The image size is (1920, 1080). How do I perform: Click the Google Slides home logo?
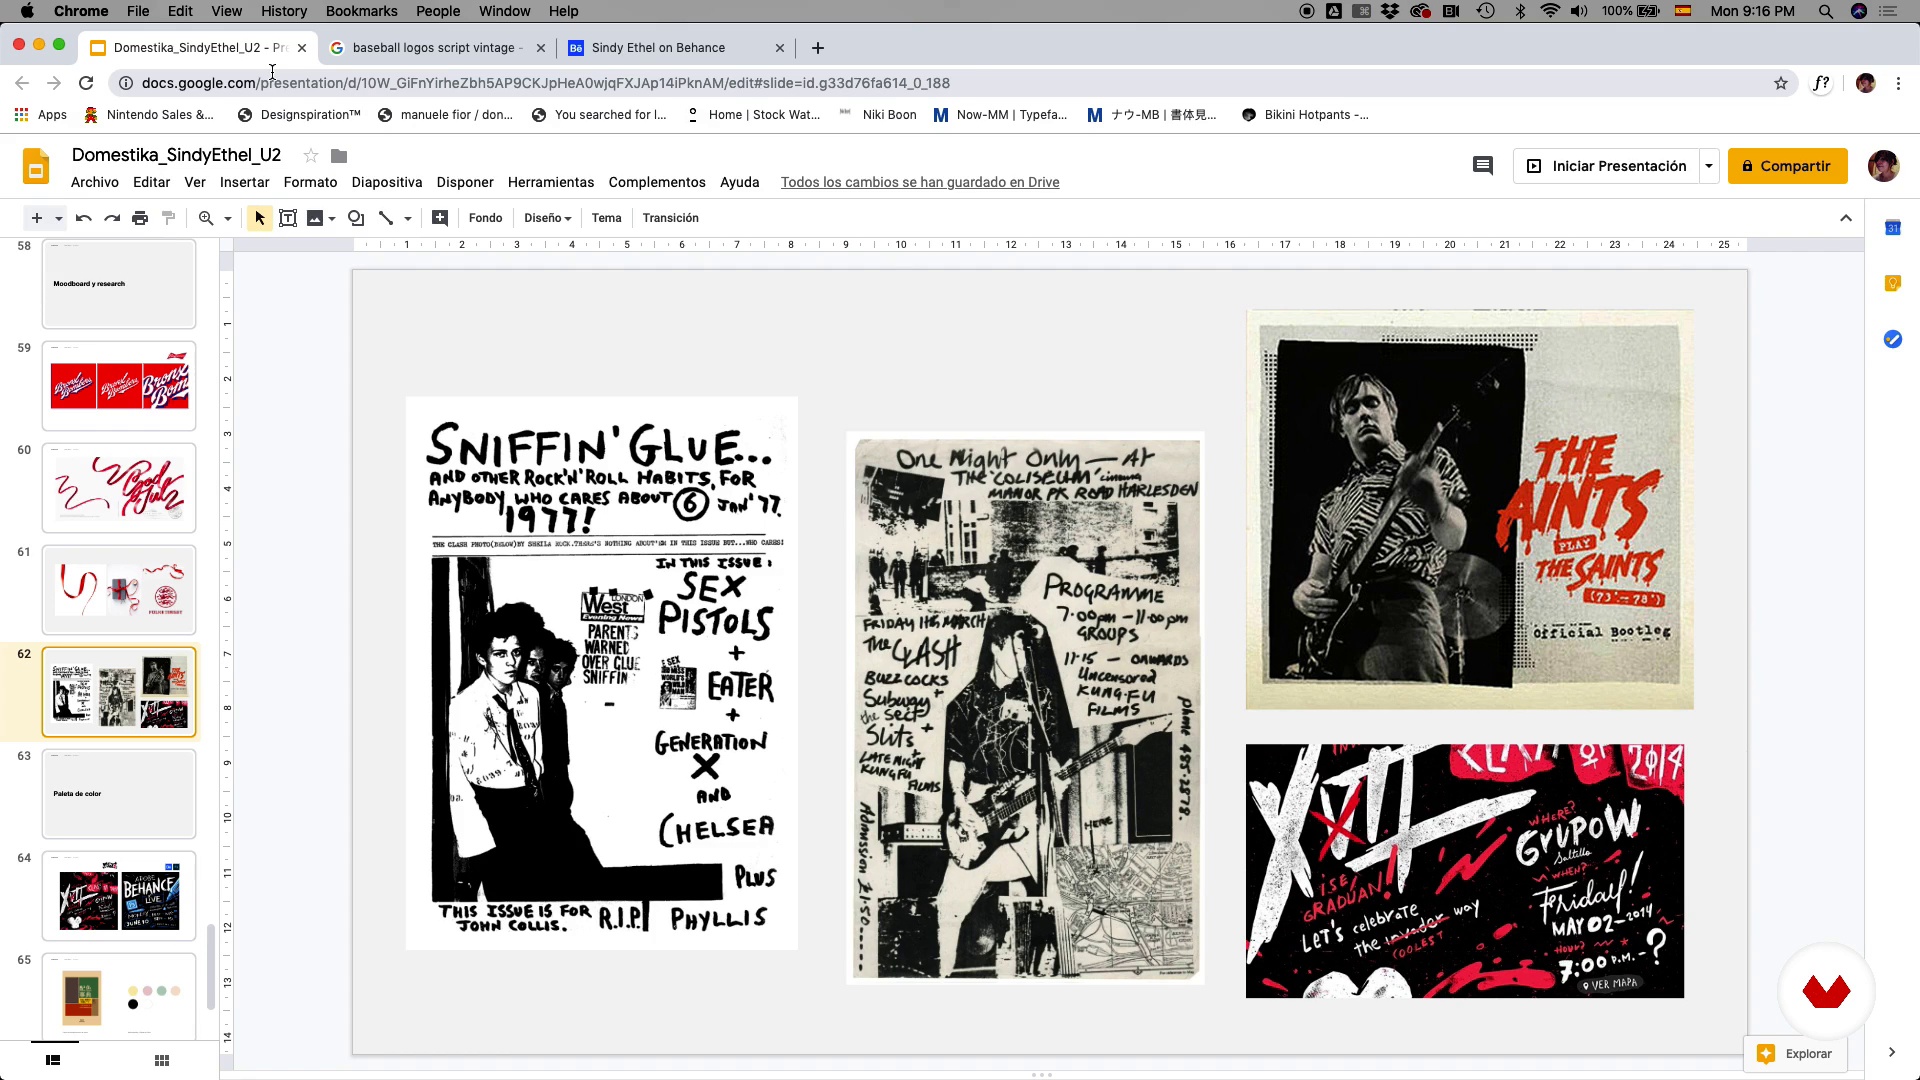(36, 166)
